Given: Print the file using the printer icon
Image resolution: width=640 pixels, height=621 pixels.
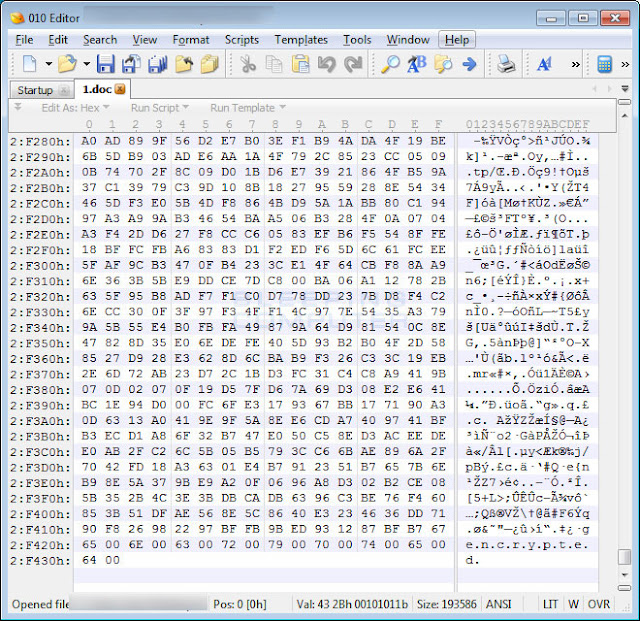Looking at the screenshot, I should pos(506,64).
